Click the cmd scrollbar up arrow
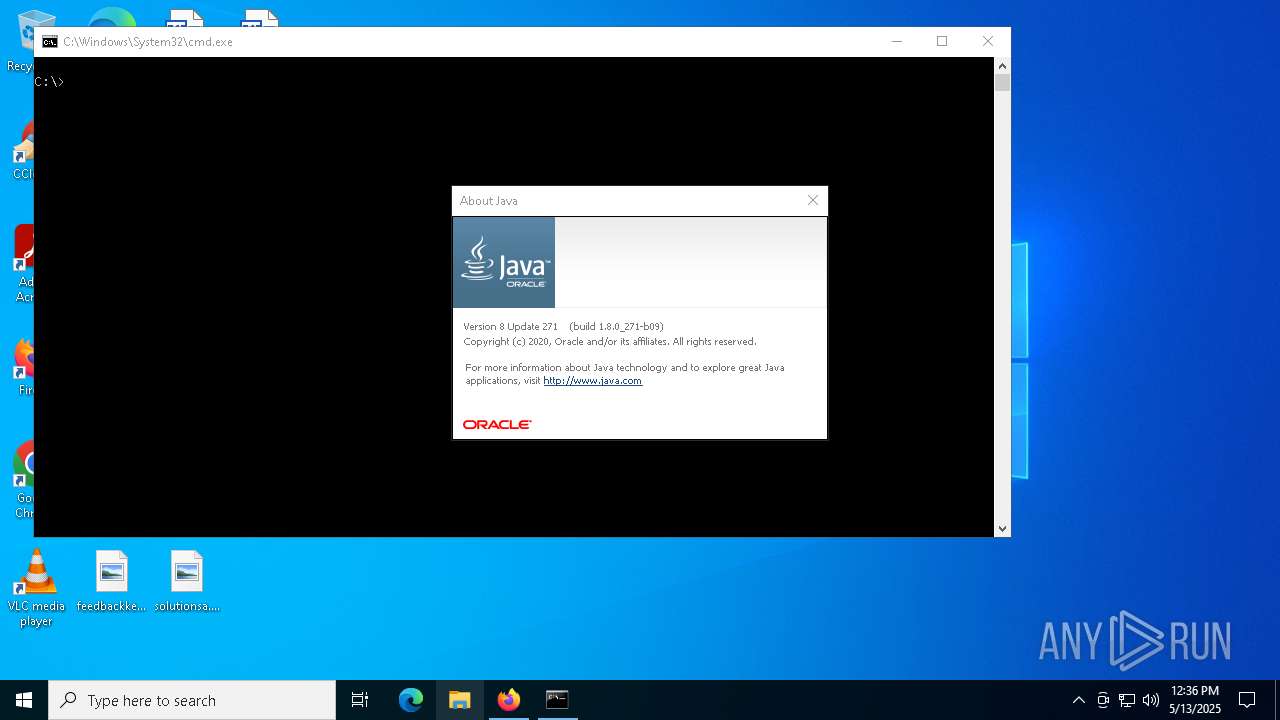 coord(1002,66)
